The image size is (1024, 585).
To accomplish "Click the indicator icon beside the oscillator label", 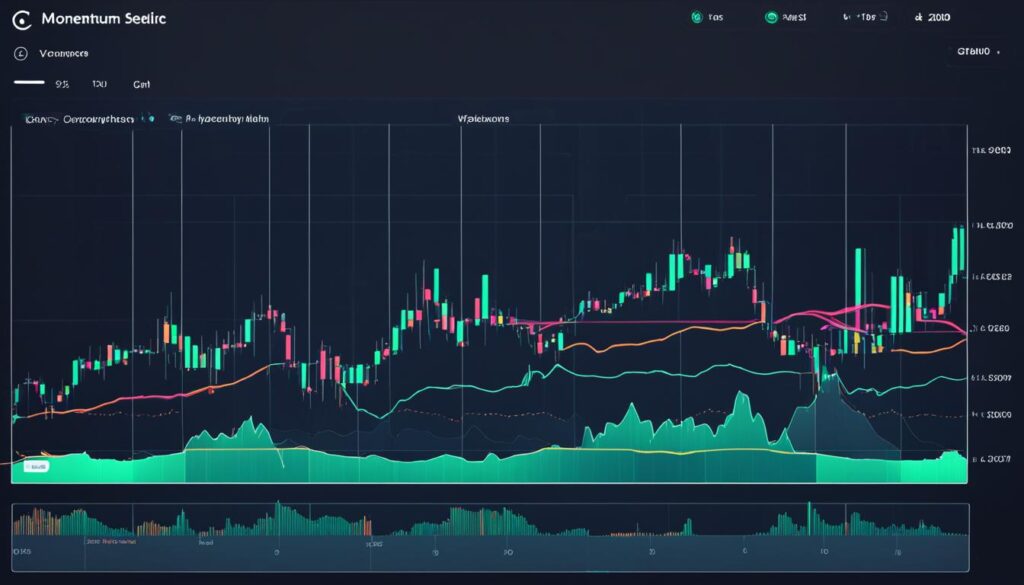I will [x=152, y=117].
